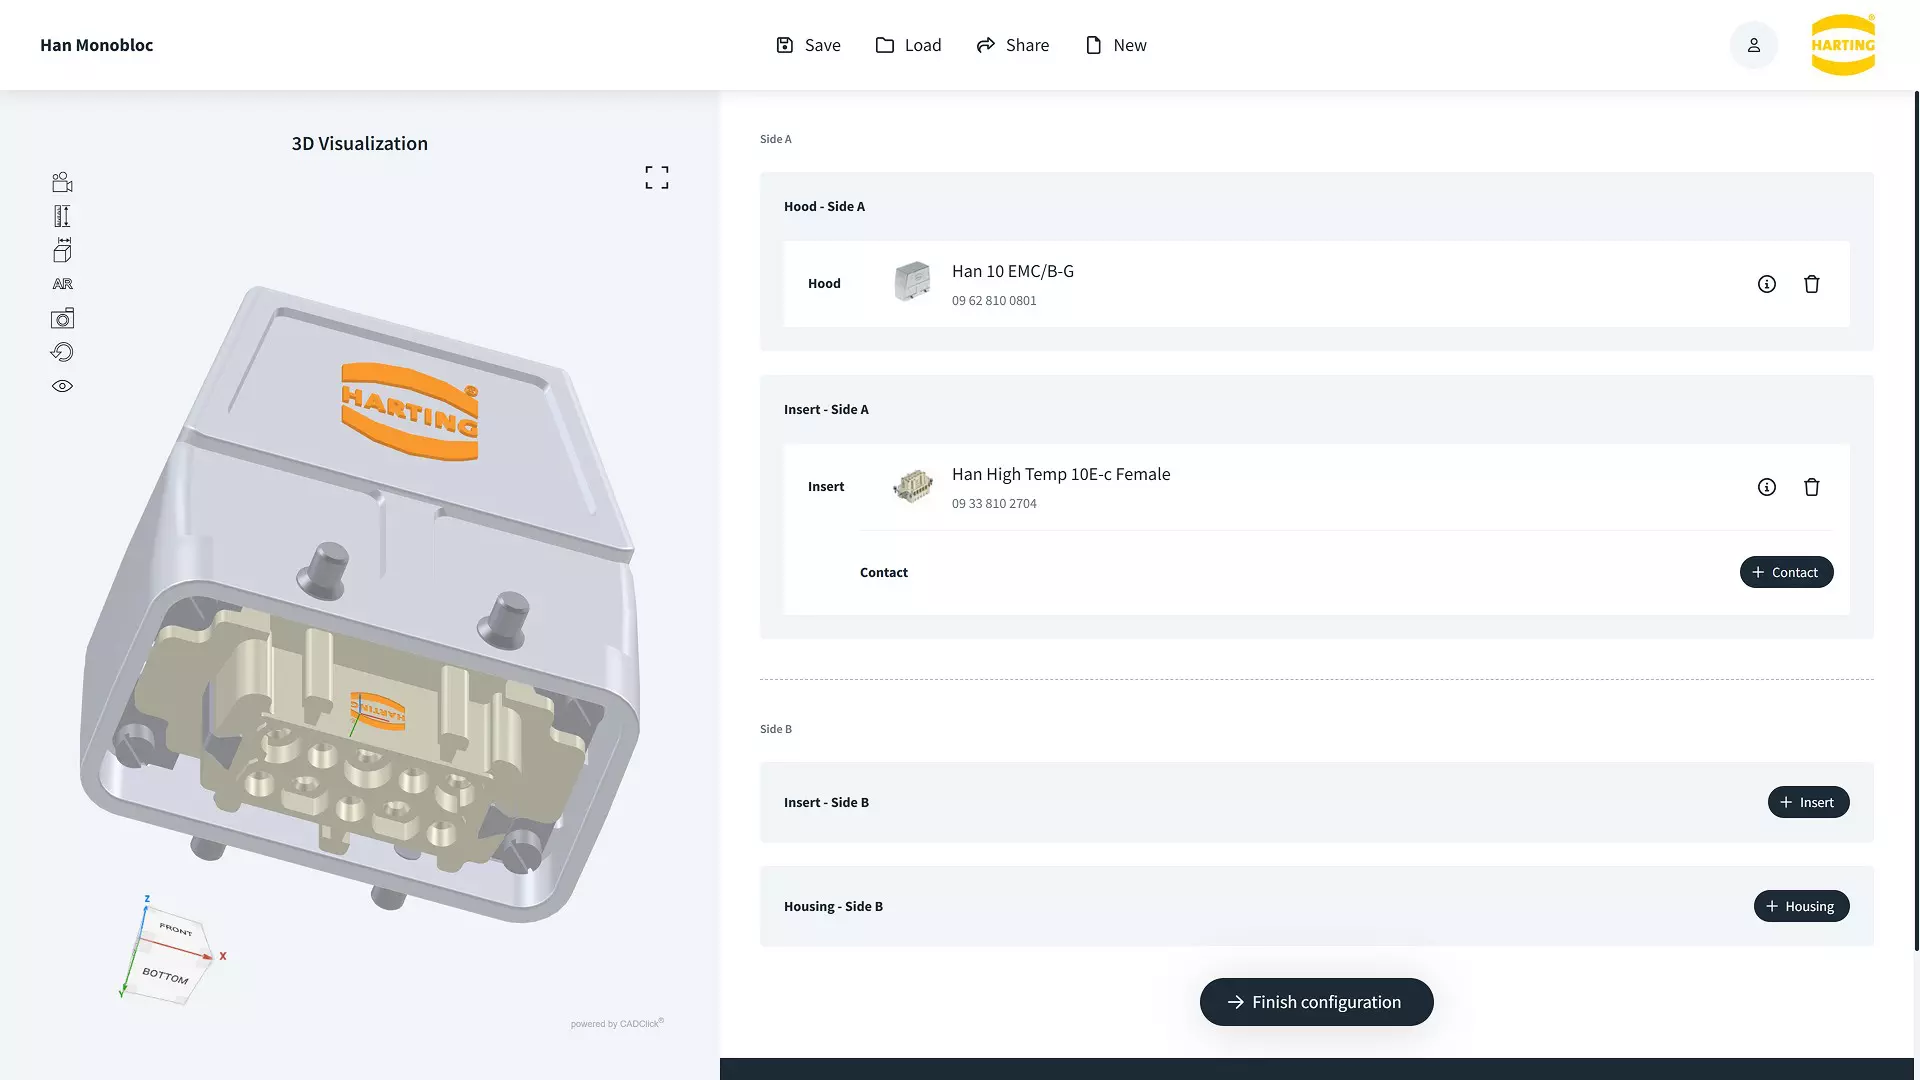Select the hood part number 09 62 810 0801
This screenshot has width=1920, height=1080.
pos(994,301)
